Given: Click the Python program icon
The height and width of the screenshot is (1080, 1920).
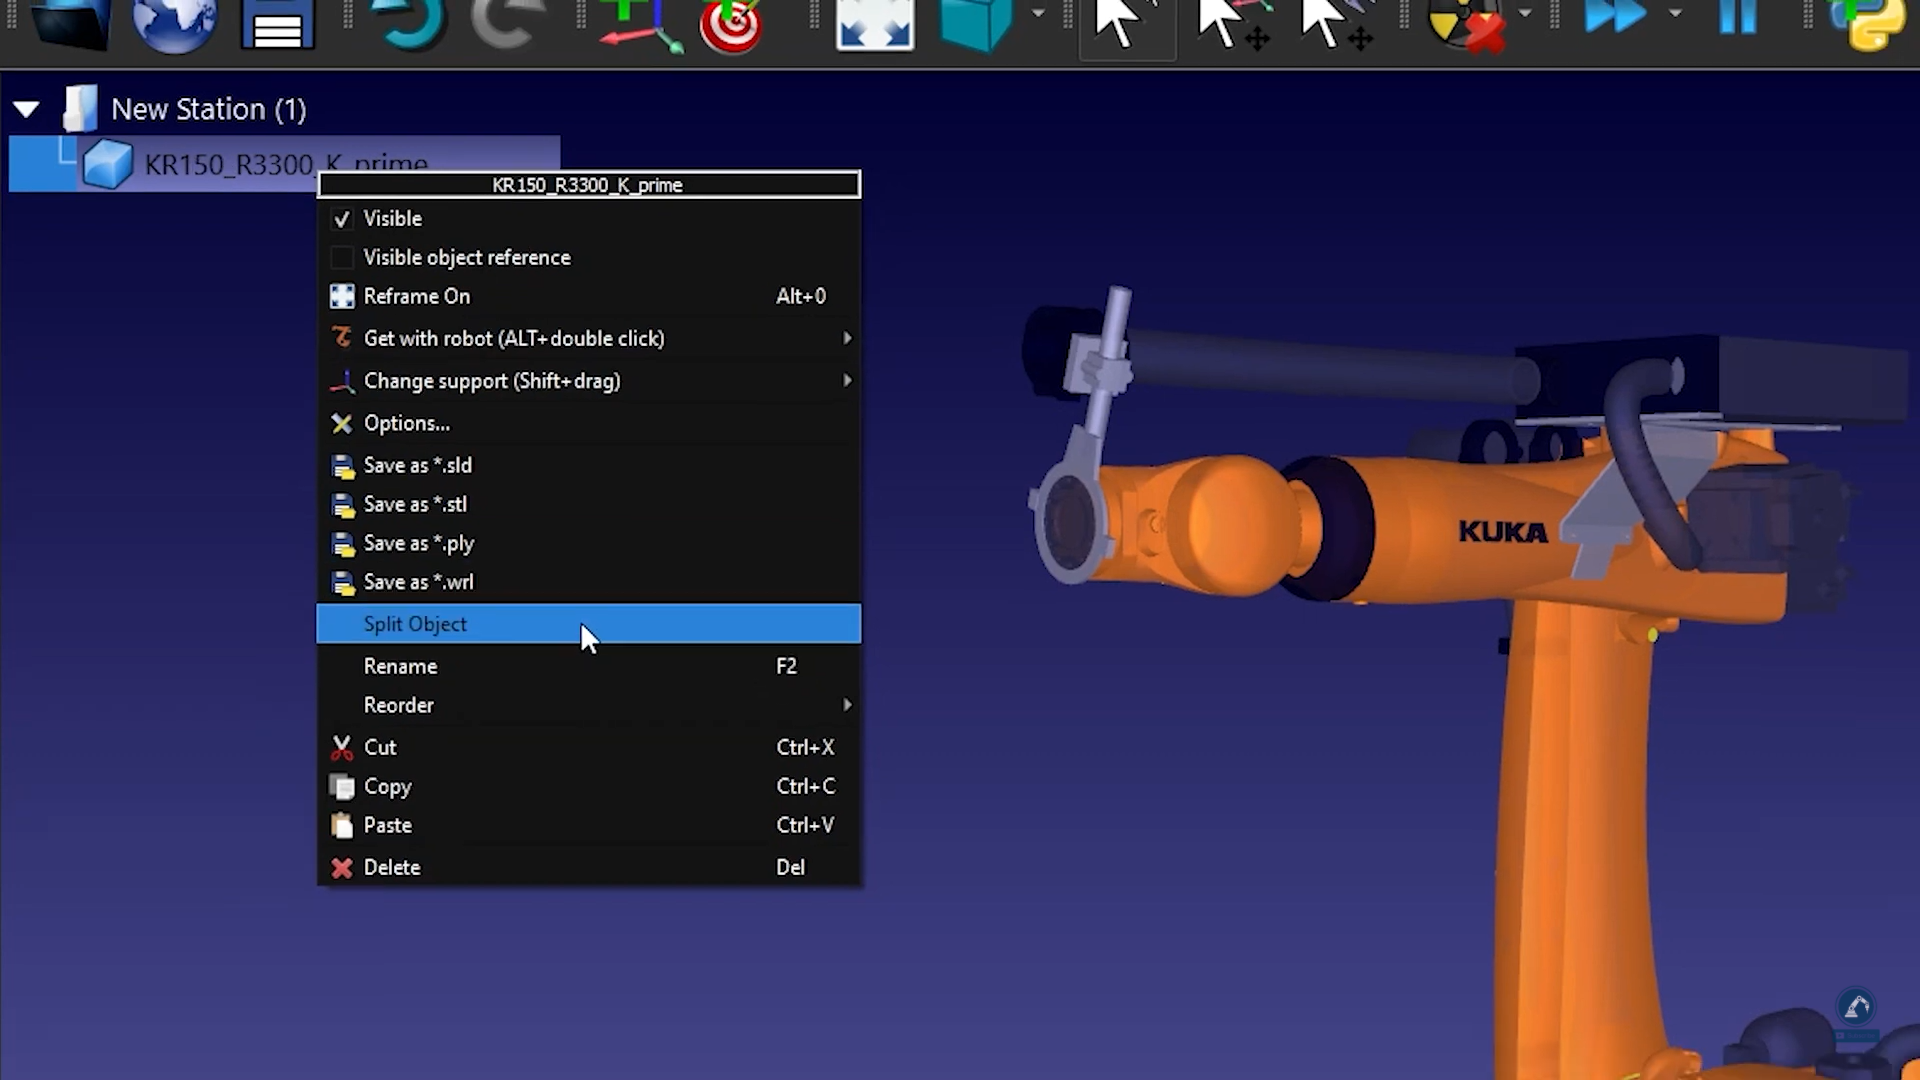Looking at the screenshot, I should (x=1868, y=24).
